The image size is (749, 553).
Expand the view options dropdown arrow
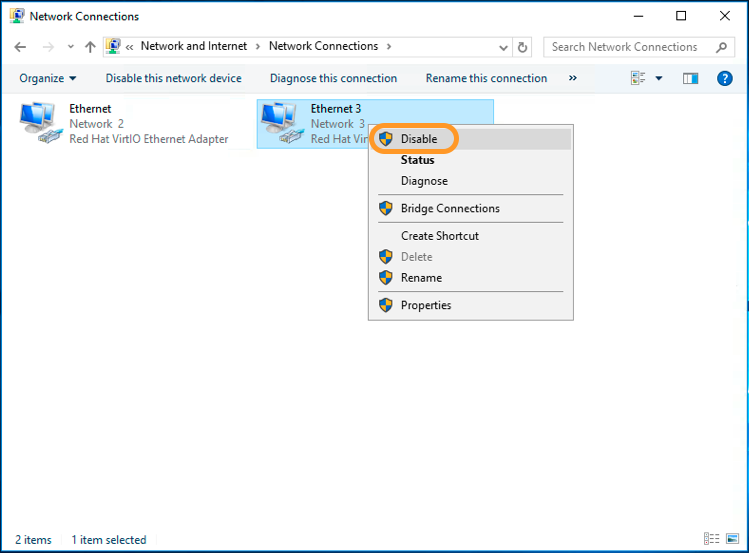click(658, 78)
